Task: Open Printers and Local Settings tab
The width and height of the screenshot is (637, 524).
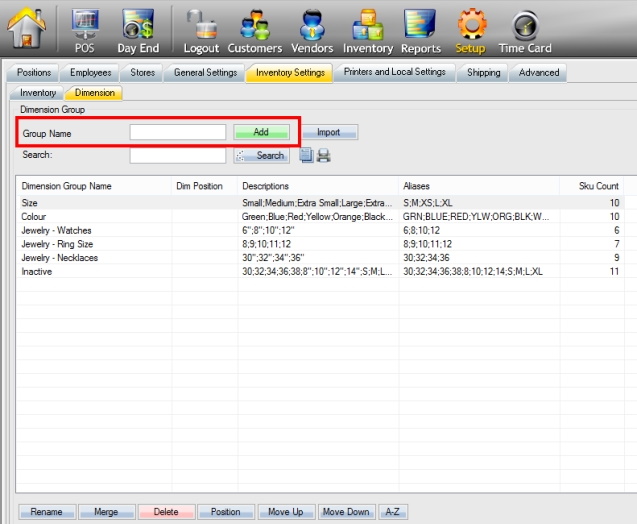Action: click(x=394, y=72)
